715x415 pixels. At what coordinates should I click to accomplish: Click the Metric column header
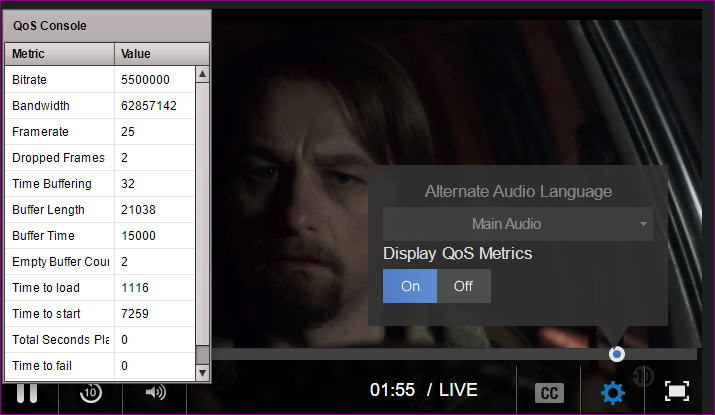pos(60,54)
